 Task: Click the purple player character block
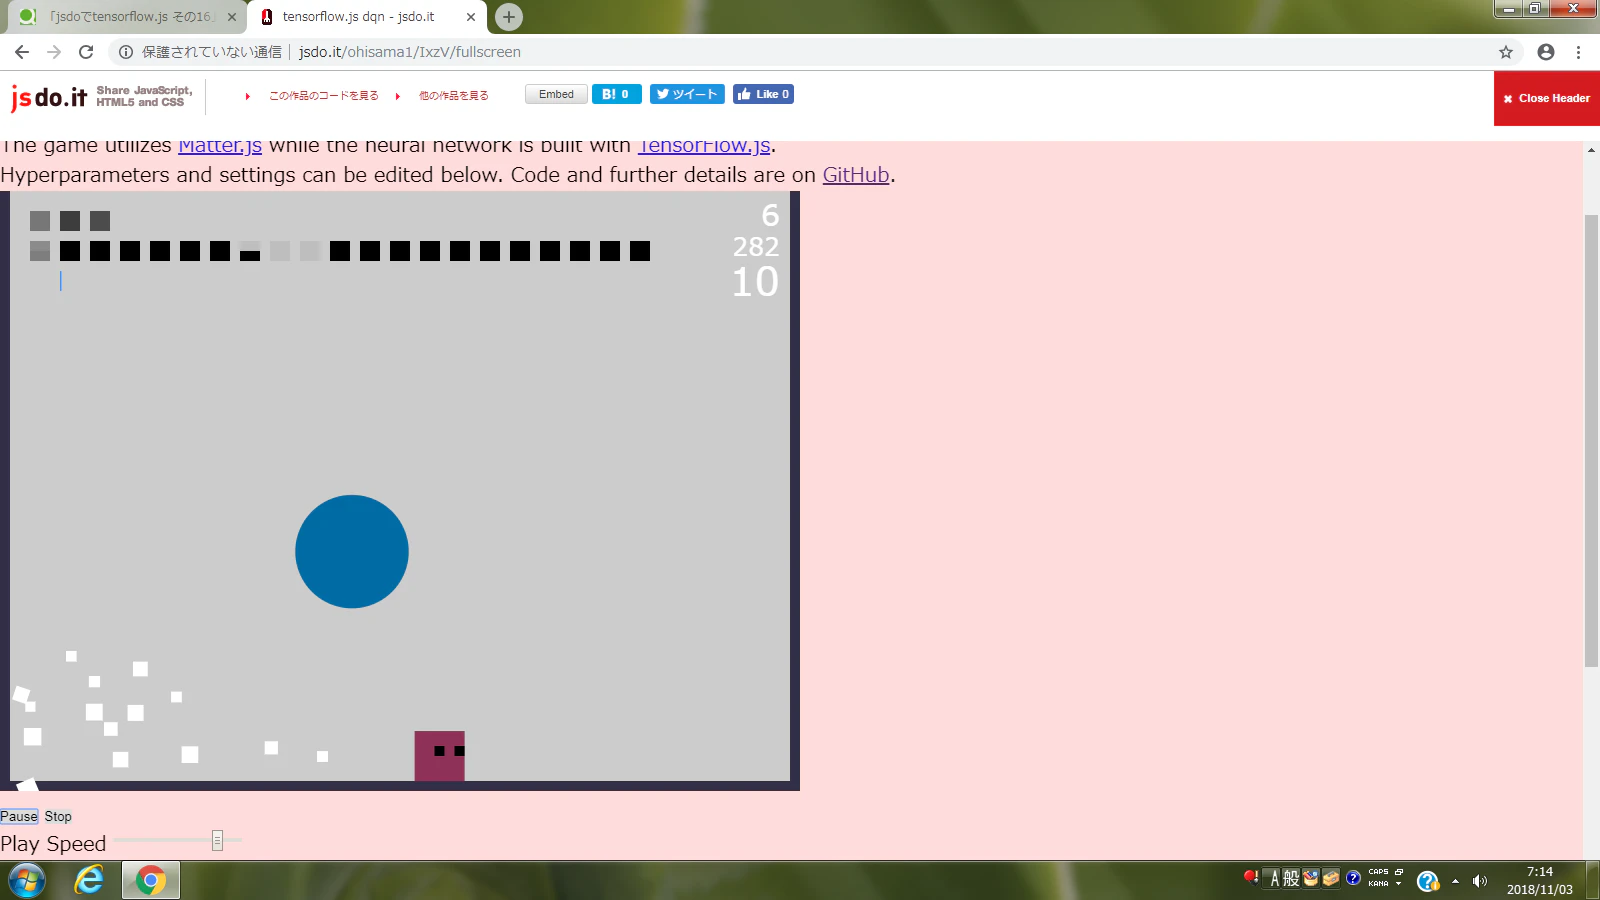click(x=440, y=756)
